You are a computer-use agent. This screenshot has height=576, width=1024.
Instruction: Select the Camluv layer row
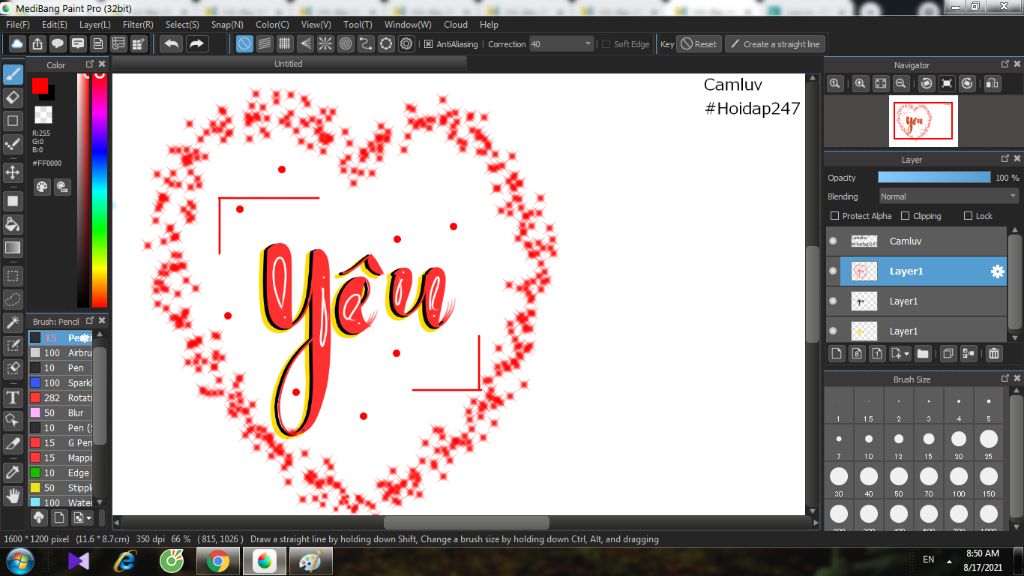(x=917, y=241)
